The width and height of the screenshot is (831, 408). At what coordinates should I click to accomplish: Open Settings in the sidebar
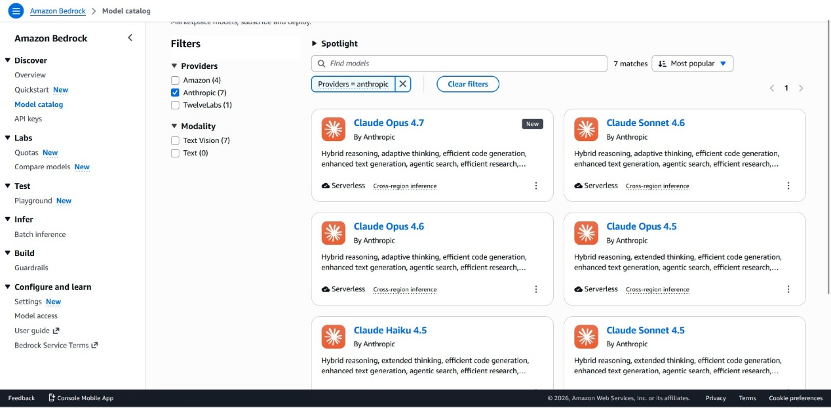click(28, 301)
